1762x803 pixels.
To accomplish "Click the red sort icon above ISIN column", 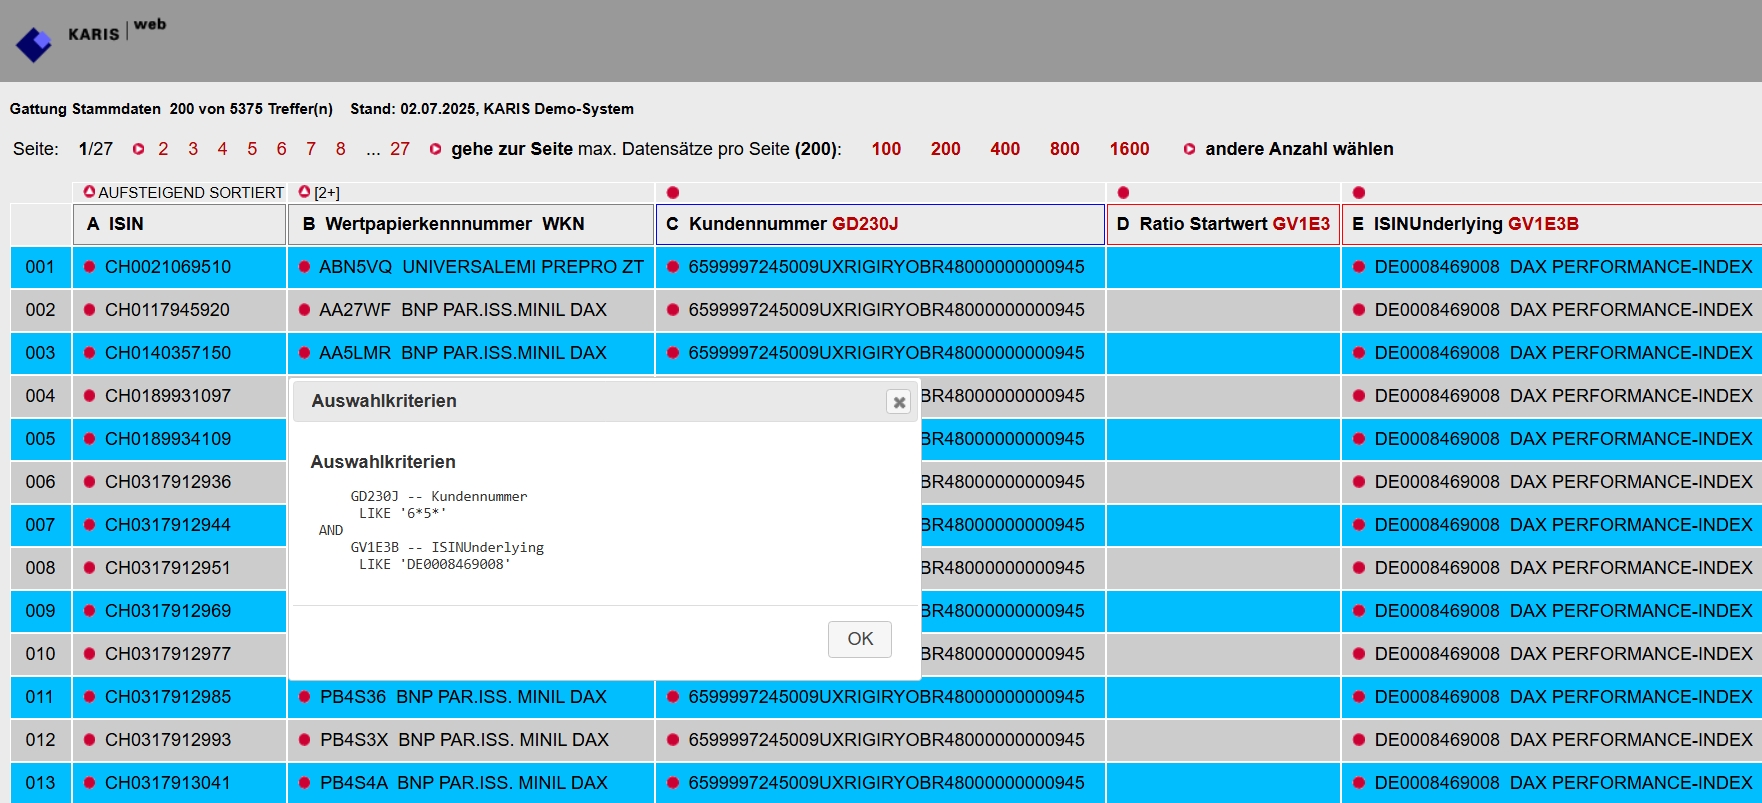I will (x=89, y=192).
